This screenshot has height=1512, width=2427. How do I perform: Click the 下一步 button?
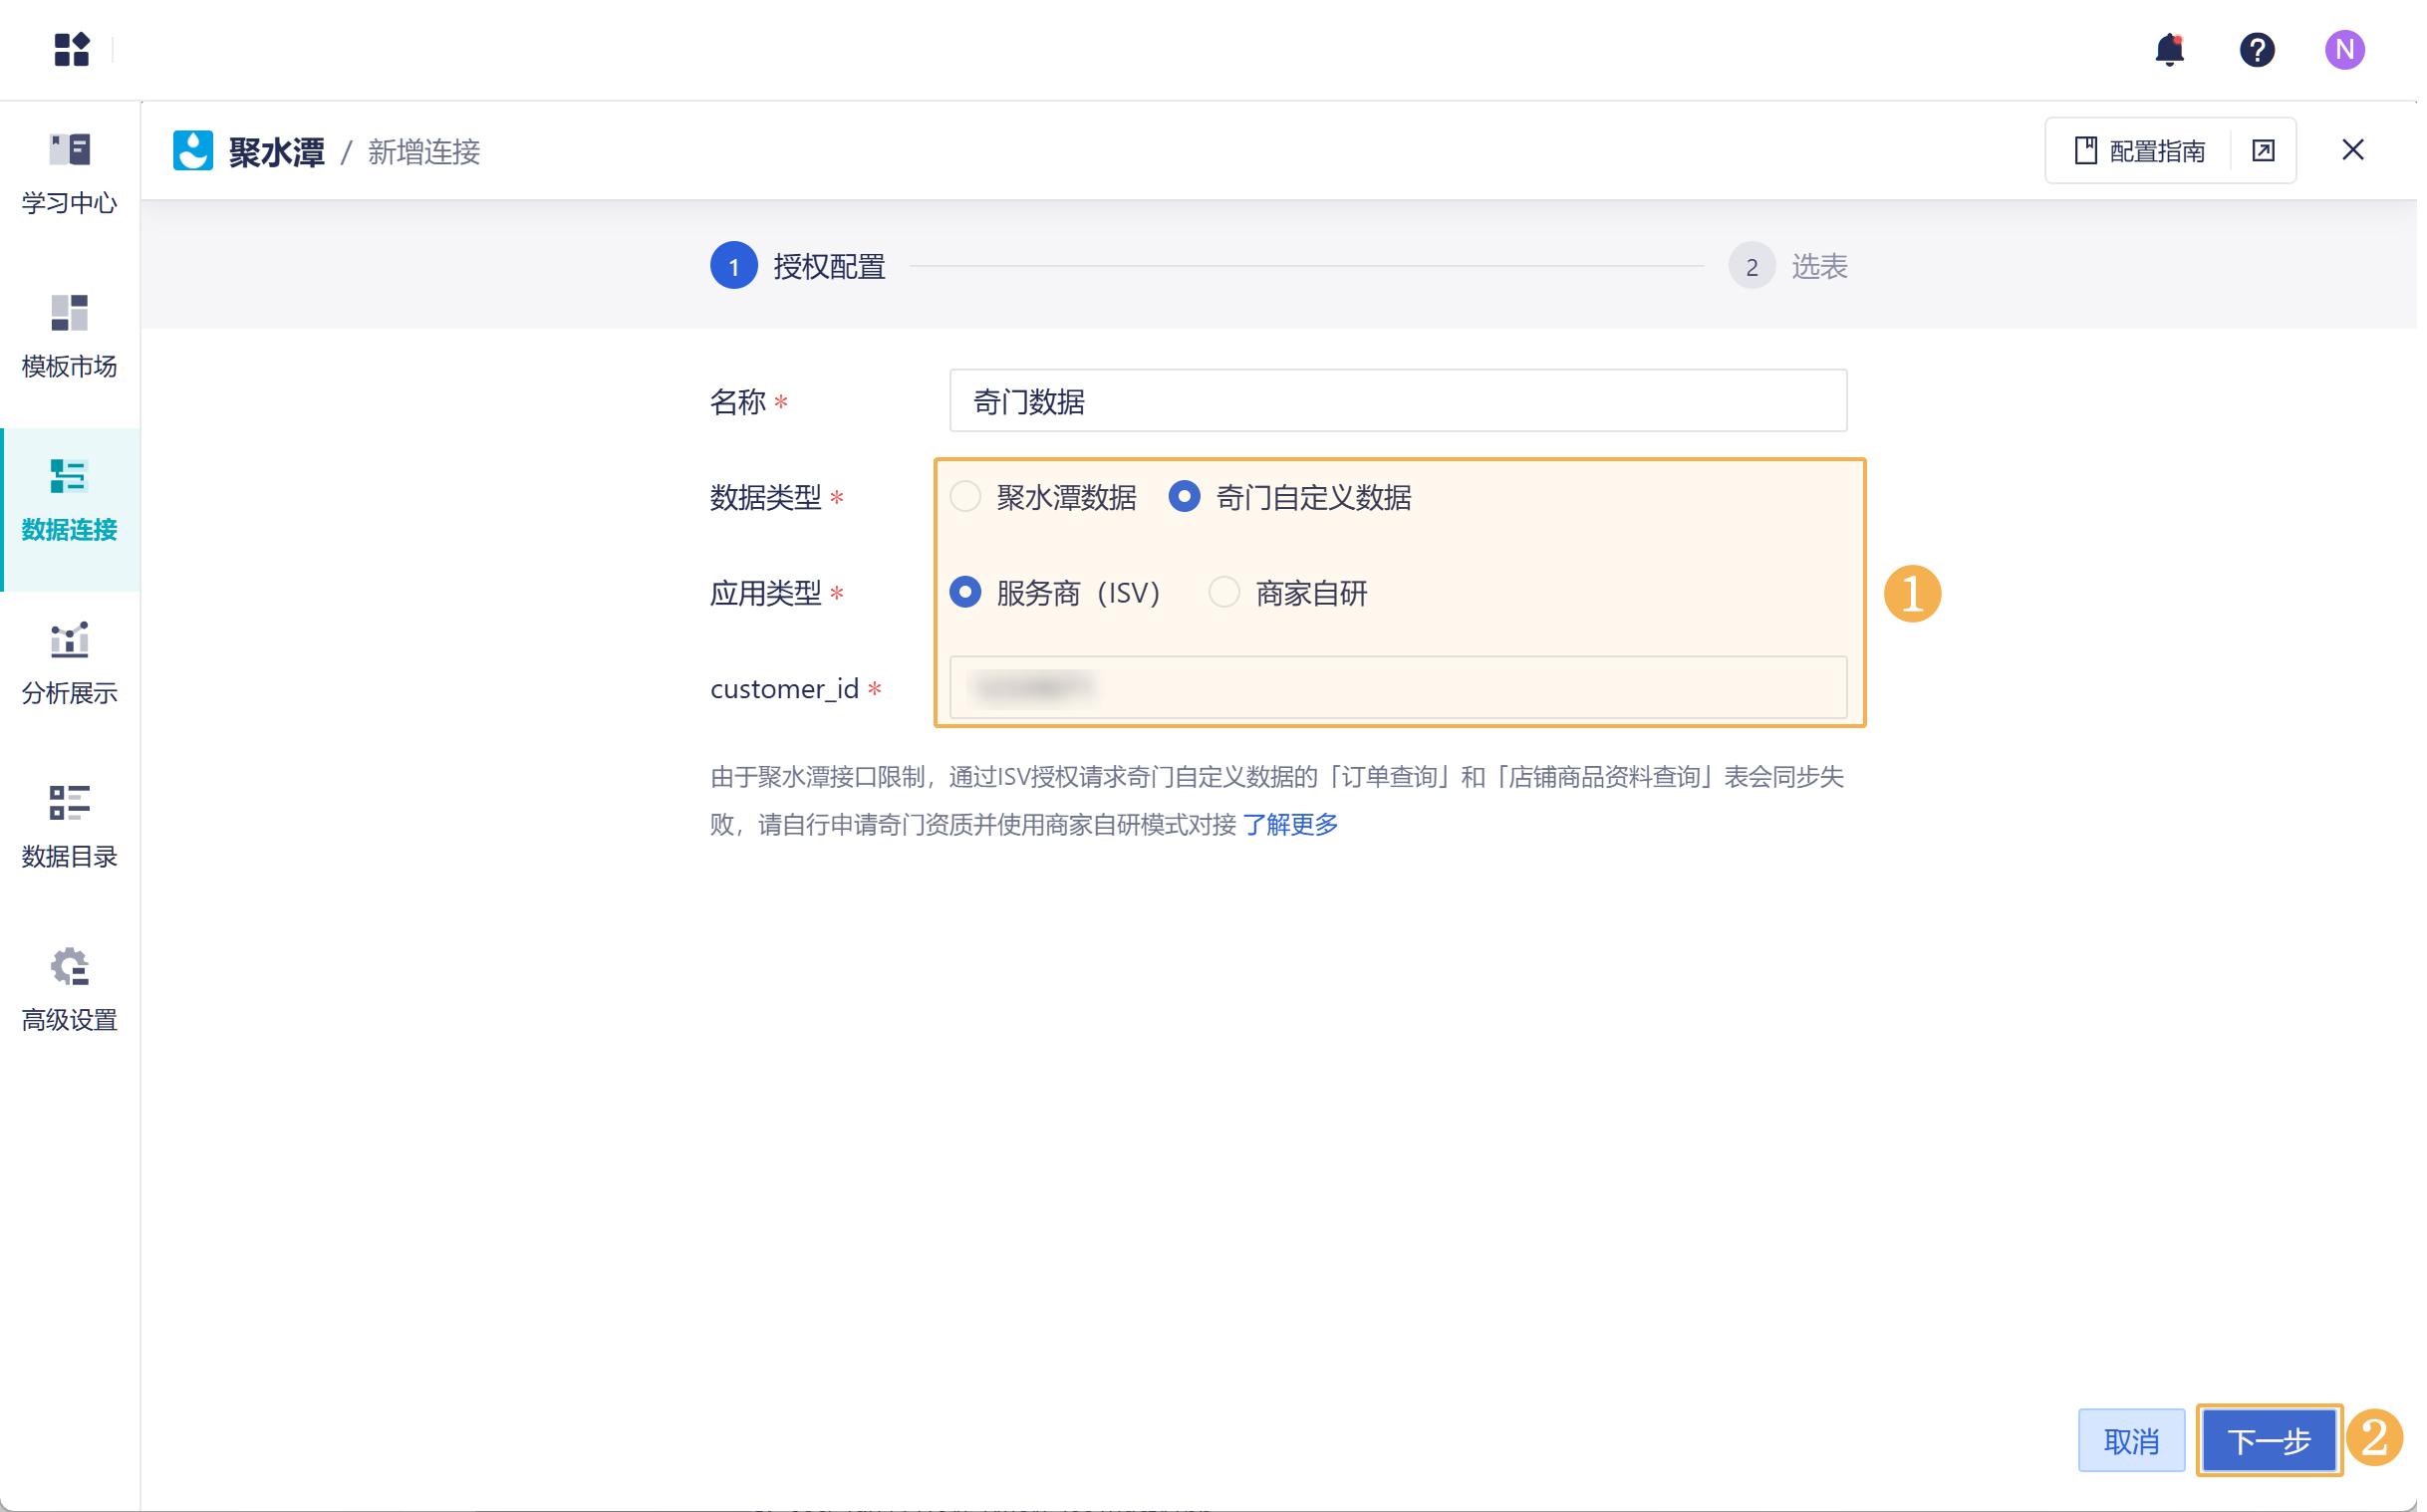(x=2268, y=1440)
